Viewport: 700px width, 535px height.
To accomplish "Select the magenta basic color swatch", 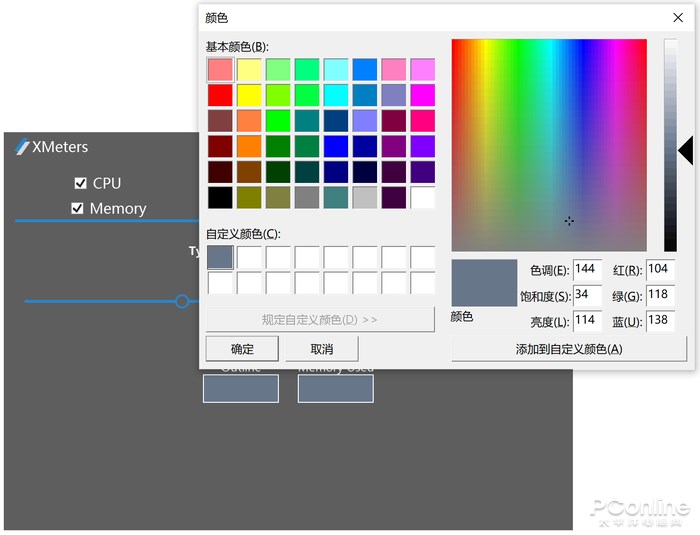I will (x=422, y=95).
